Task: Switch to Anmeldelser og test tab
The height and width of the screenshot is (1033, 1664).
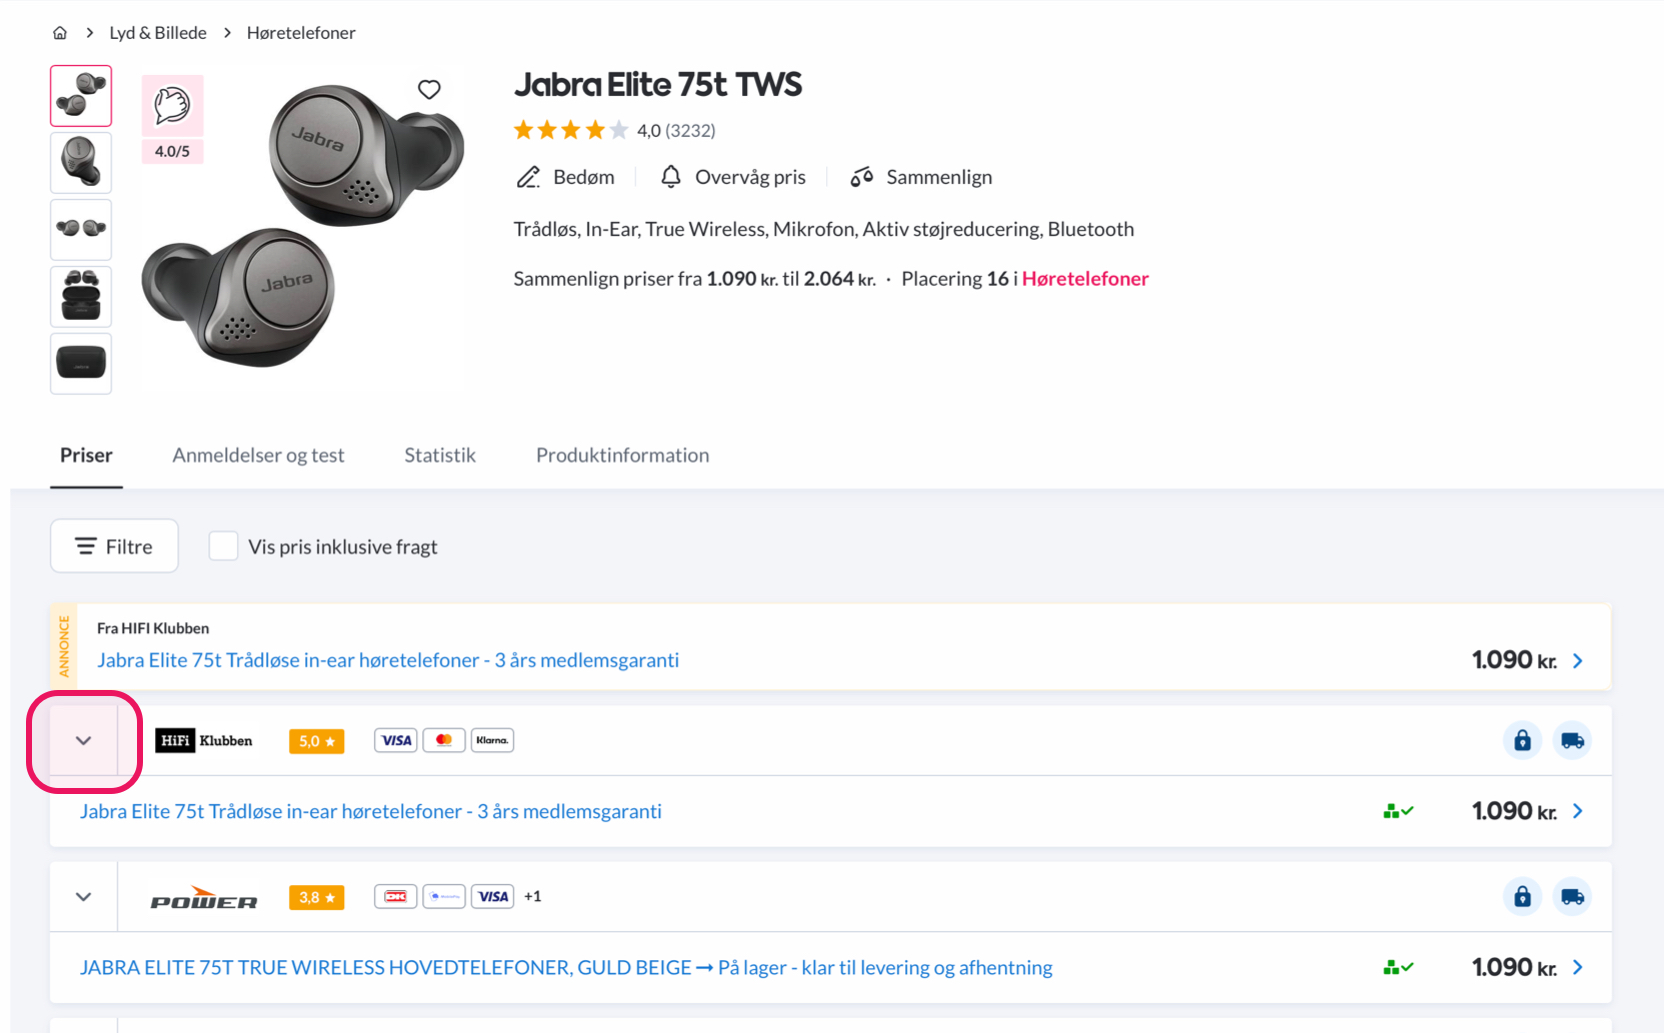Action: [258, 455]
